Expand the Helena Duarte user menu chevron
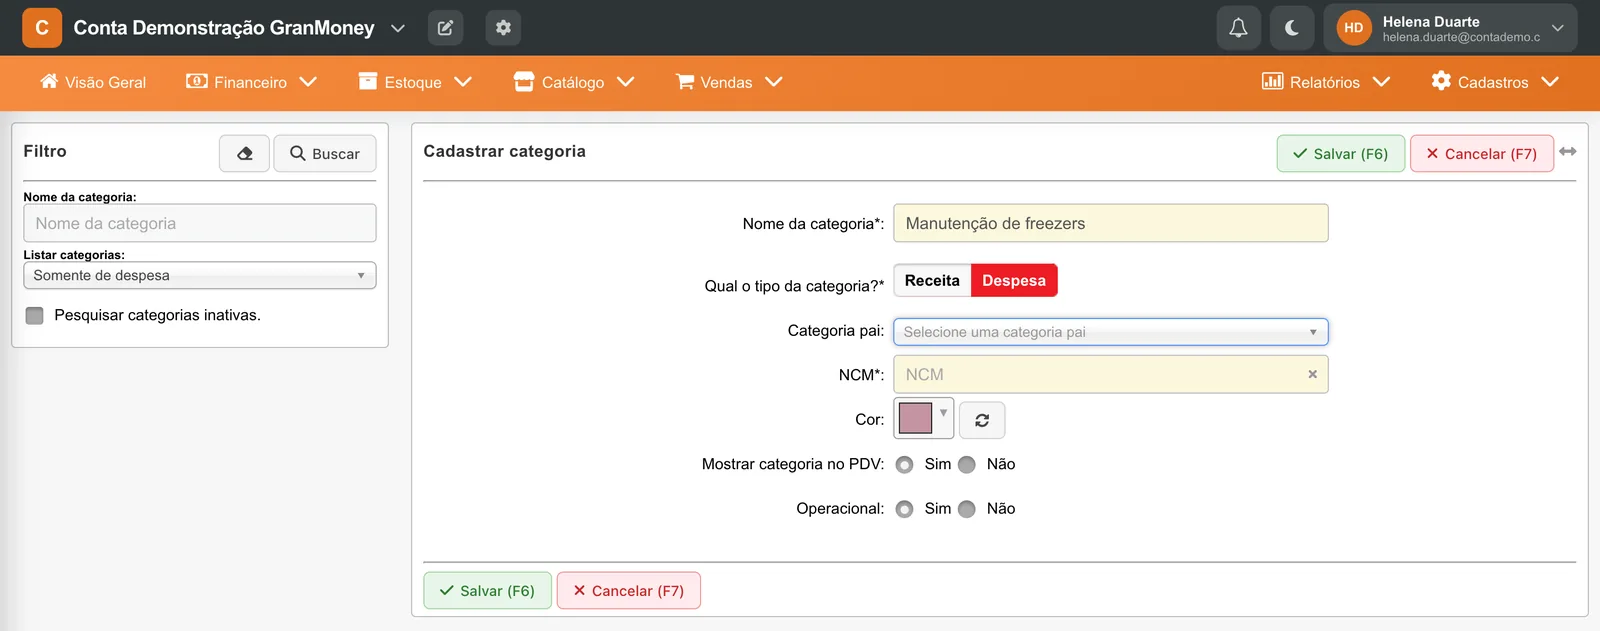 click(x=1557, y=28)
